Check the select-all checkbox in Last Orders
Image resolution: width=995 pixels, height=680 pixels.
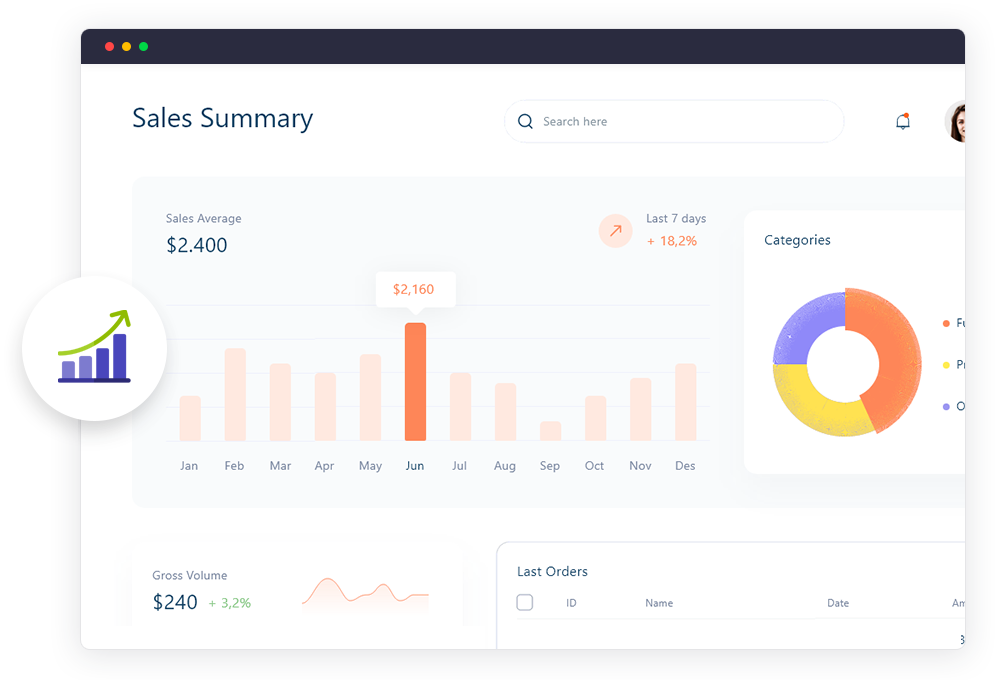point(525,602)
